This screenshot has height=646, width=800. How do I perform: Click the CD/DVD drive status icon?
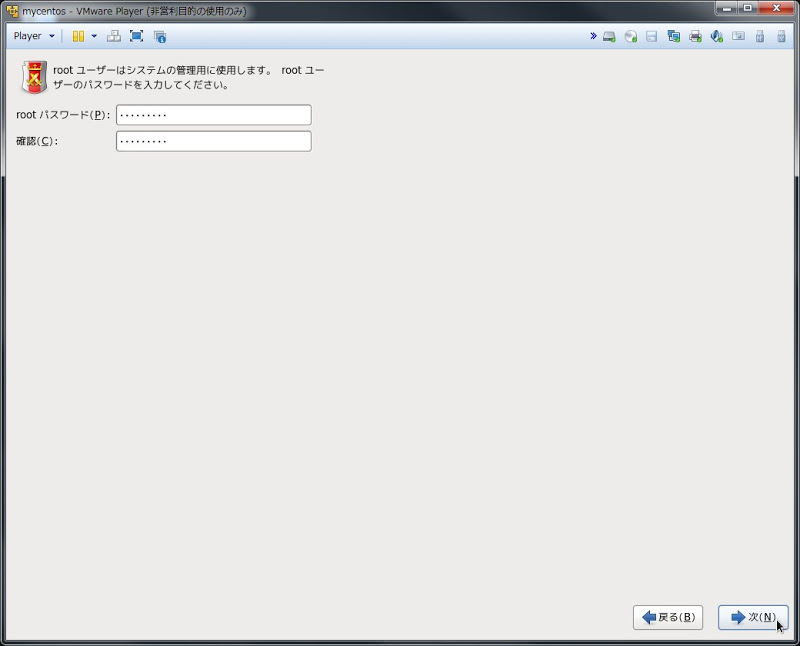629,36
